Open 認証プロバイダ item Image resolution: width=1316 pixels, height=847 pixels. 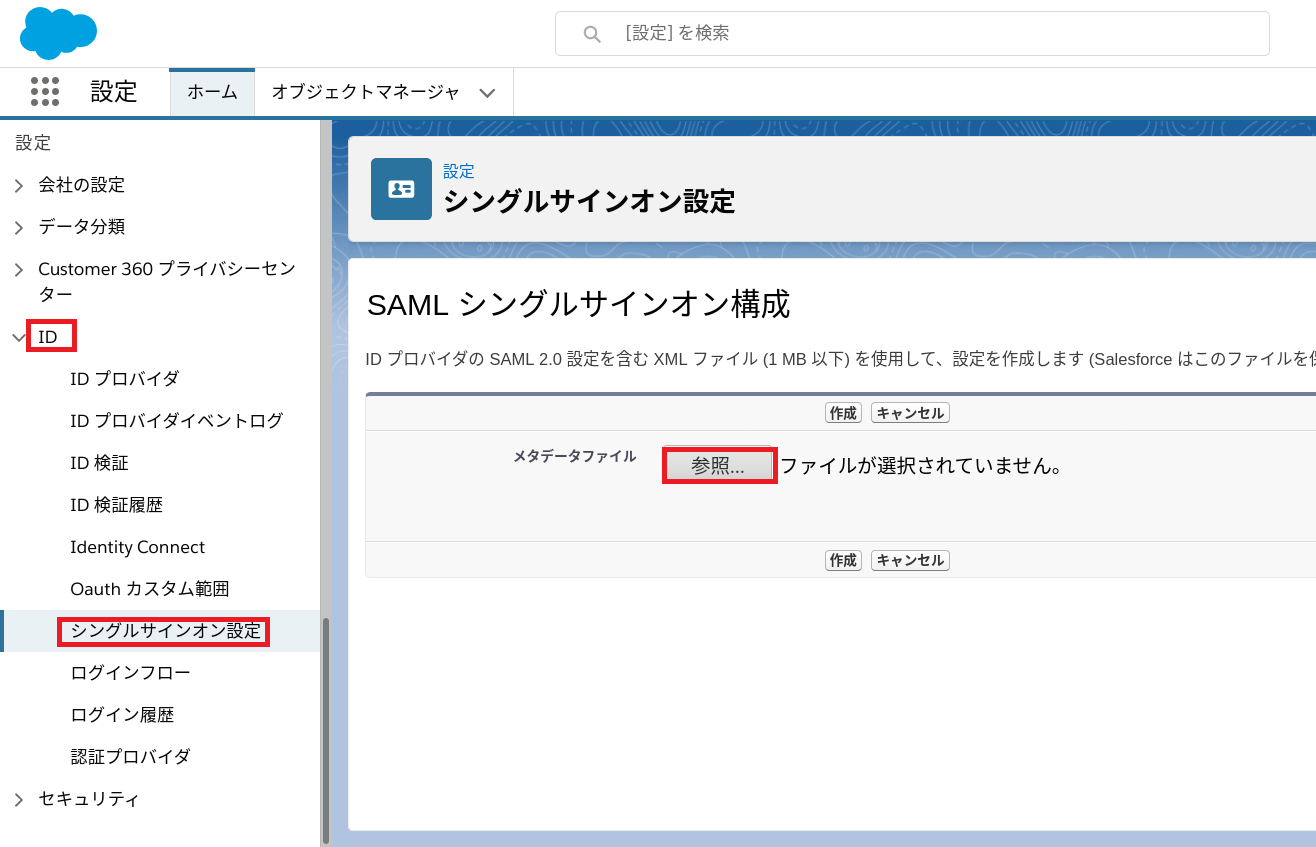coord(130,757)
